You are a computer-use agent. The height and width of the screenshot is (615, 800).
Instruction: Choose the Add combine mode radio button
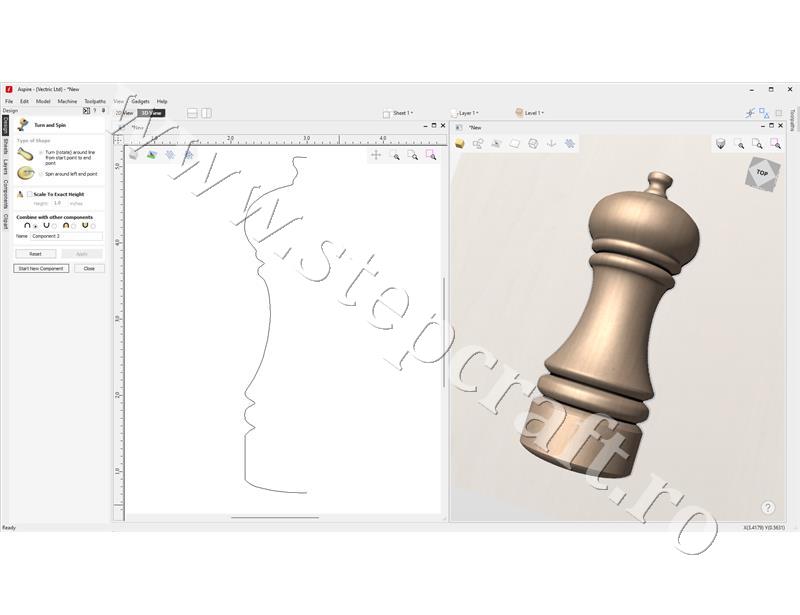(x=35, y=226)
